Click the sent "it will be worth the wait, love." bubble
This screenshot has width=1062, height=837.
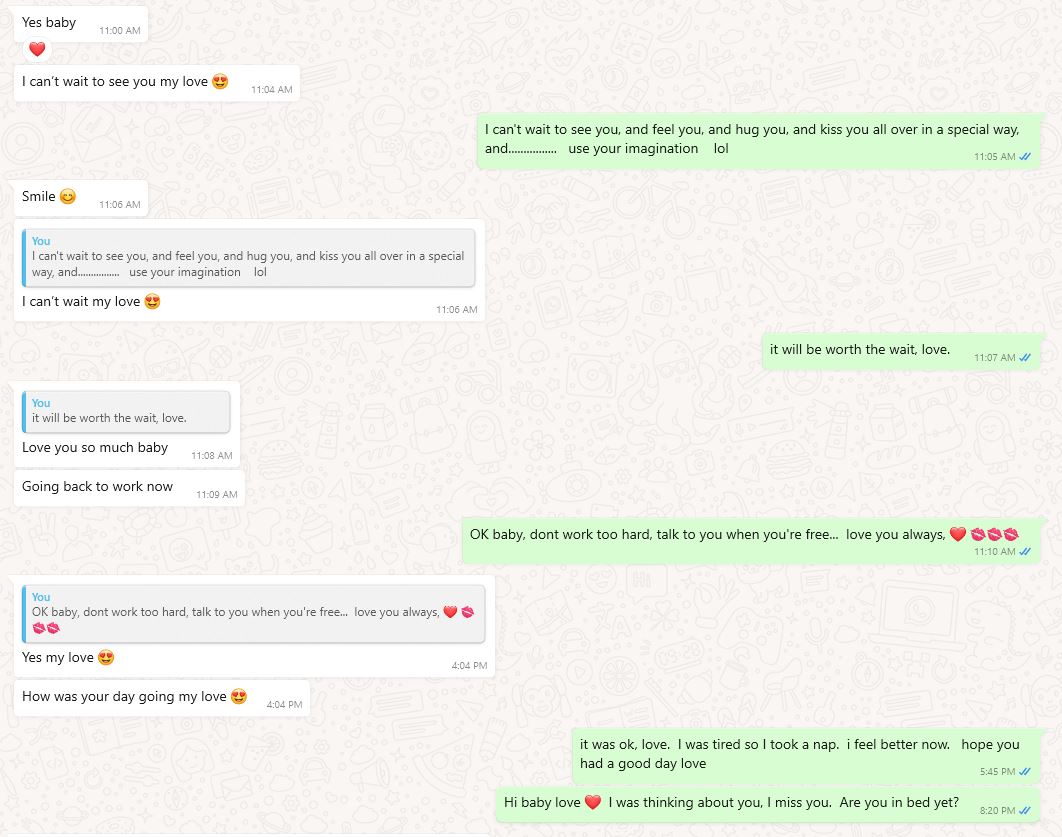click(860, 350)
